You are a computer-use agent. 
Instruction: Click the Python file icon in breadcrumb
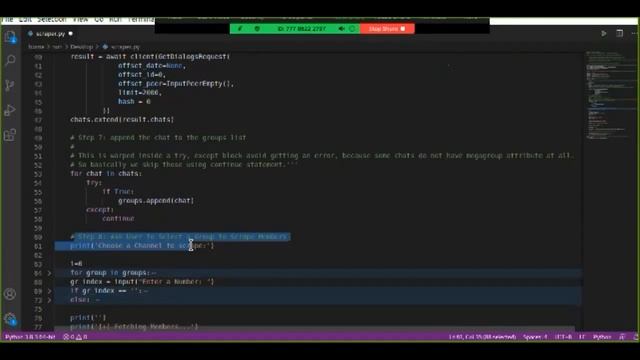pos(105,47)
